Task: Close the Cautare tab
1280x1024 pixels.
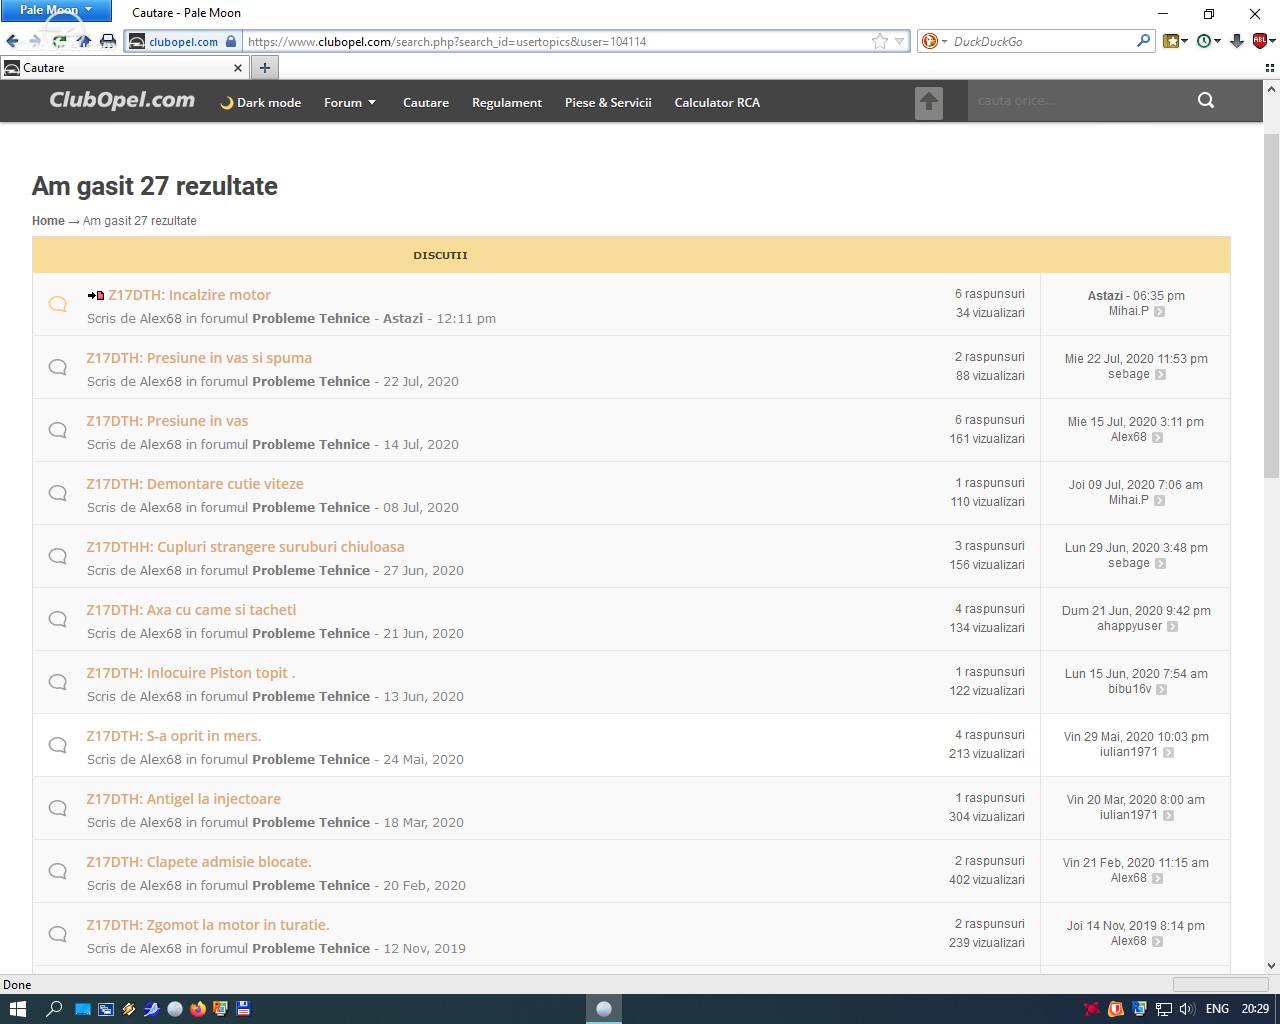Action: tap(238, 68)
